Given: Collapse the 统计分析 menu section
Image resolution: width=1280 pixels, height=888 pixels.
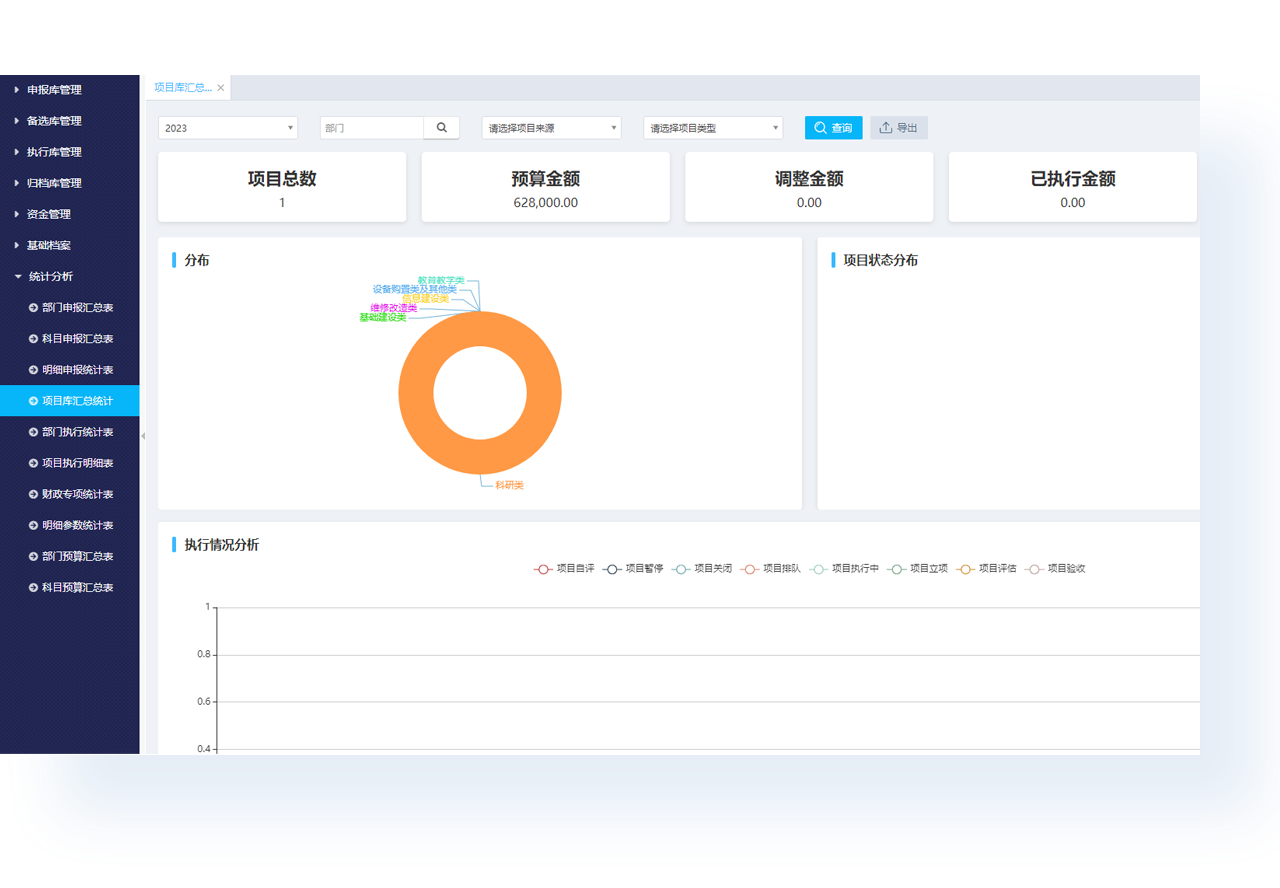Looking at the screenshot, I should (50, 277).
